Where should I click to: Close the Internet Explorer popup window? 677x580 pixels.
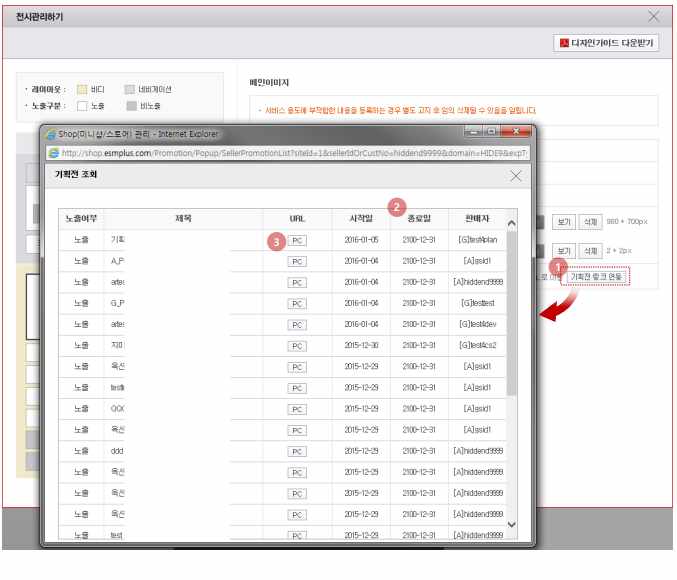pos(516,131)
